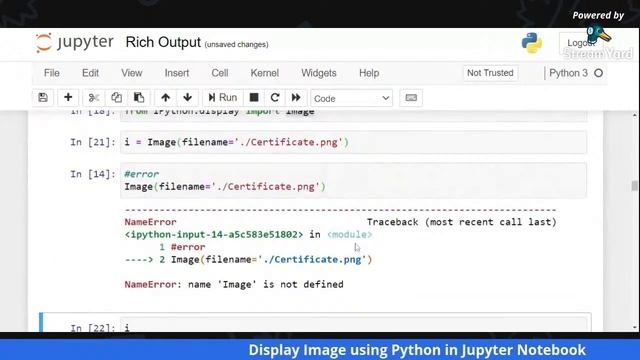Move selected cell down arrow
The height and width of the screenshot is (360, 640).
click(x=187, y=98)
